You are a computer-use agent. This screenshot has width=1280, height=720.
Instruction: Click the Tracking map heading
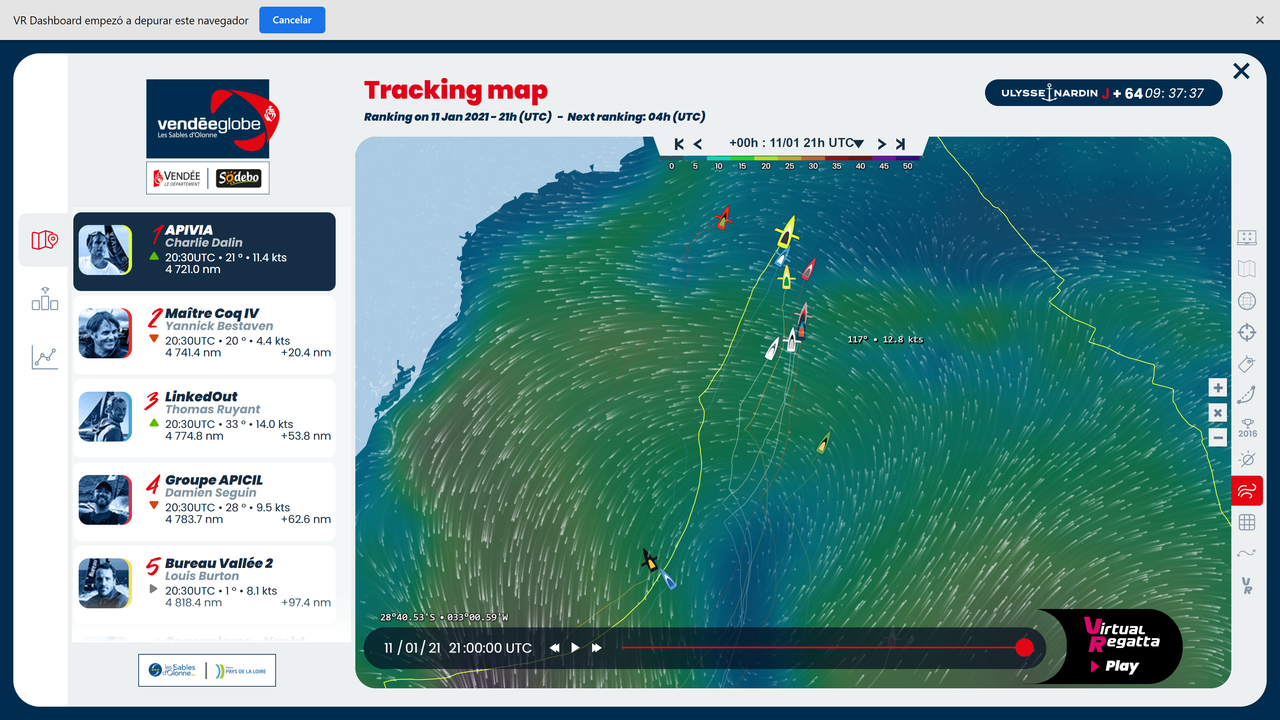coord(456,91)
